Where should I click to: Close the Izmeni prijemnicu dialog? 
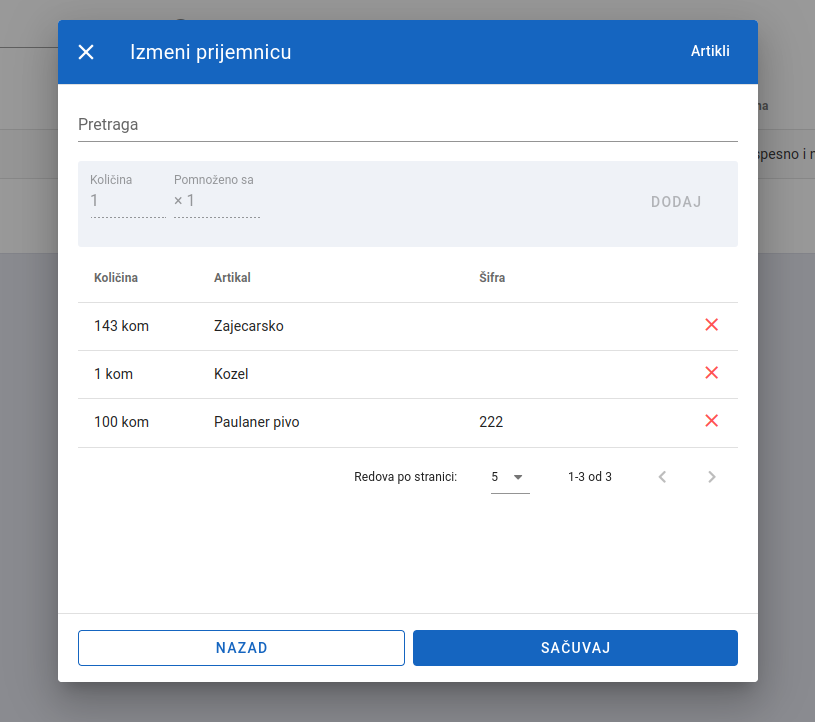pos(86,52)
